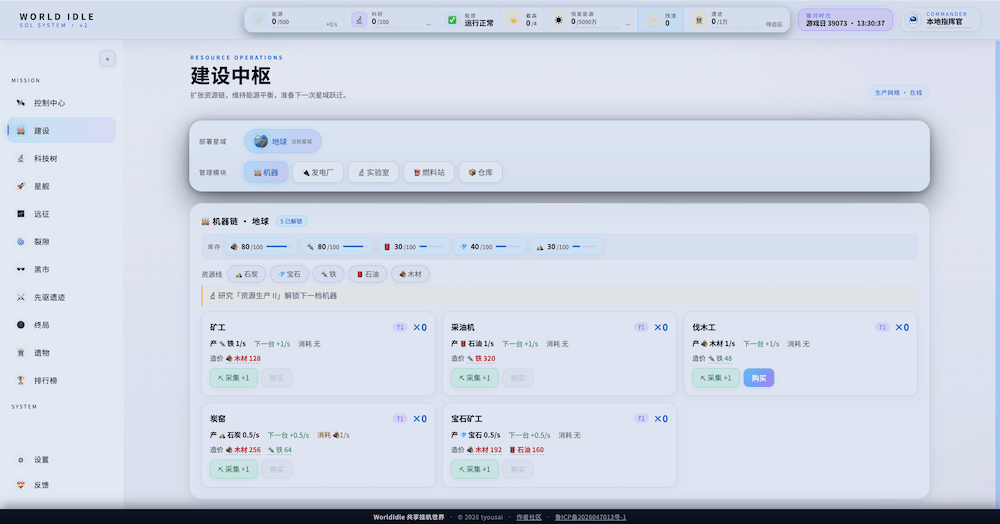The height and width of the screenshot is (524, 1000).
Task: Click the 石油 160 cost on 宝石矿工 card
Action: [527, 450]
